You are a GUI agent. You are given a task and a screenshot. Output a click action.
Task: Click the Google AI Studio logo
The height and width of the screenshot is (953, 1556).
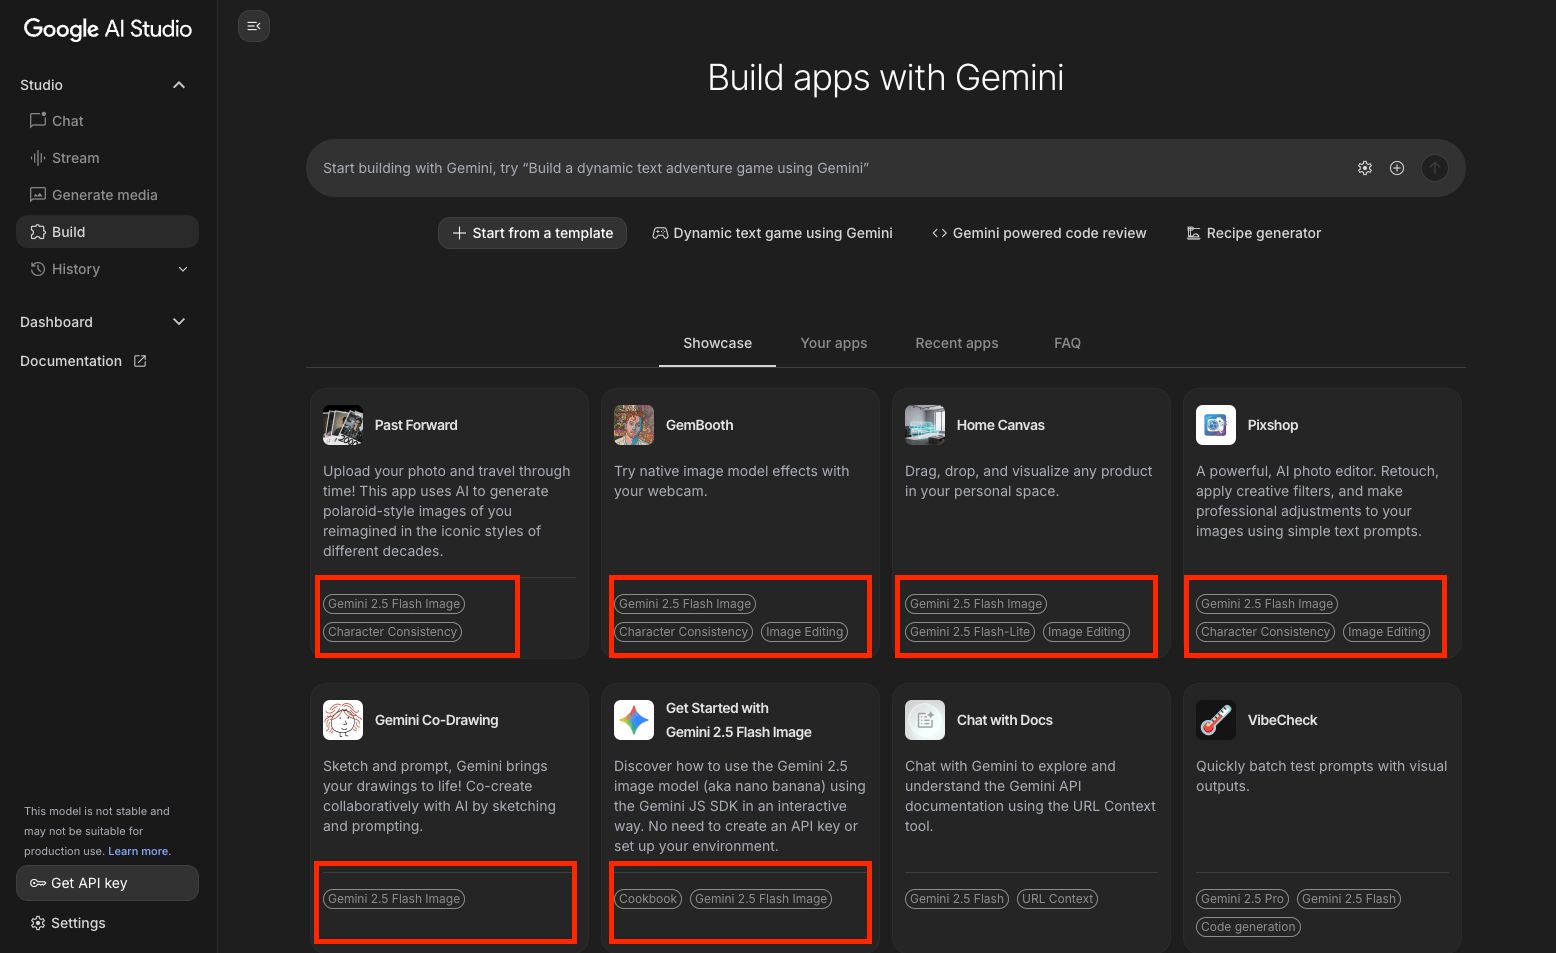tap(108, 29)
